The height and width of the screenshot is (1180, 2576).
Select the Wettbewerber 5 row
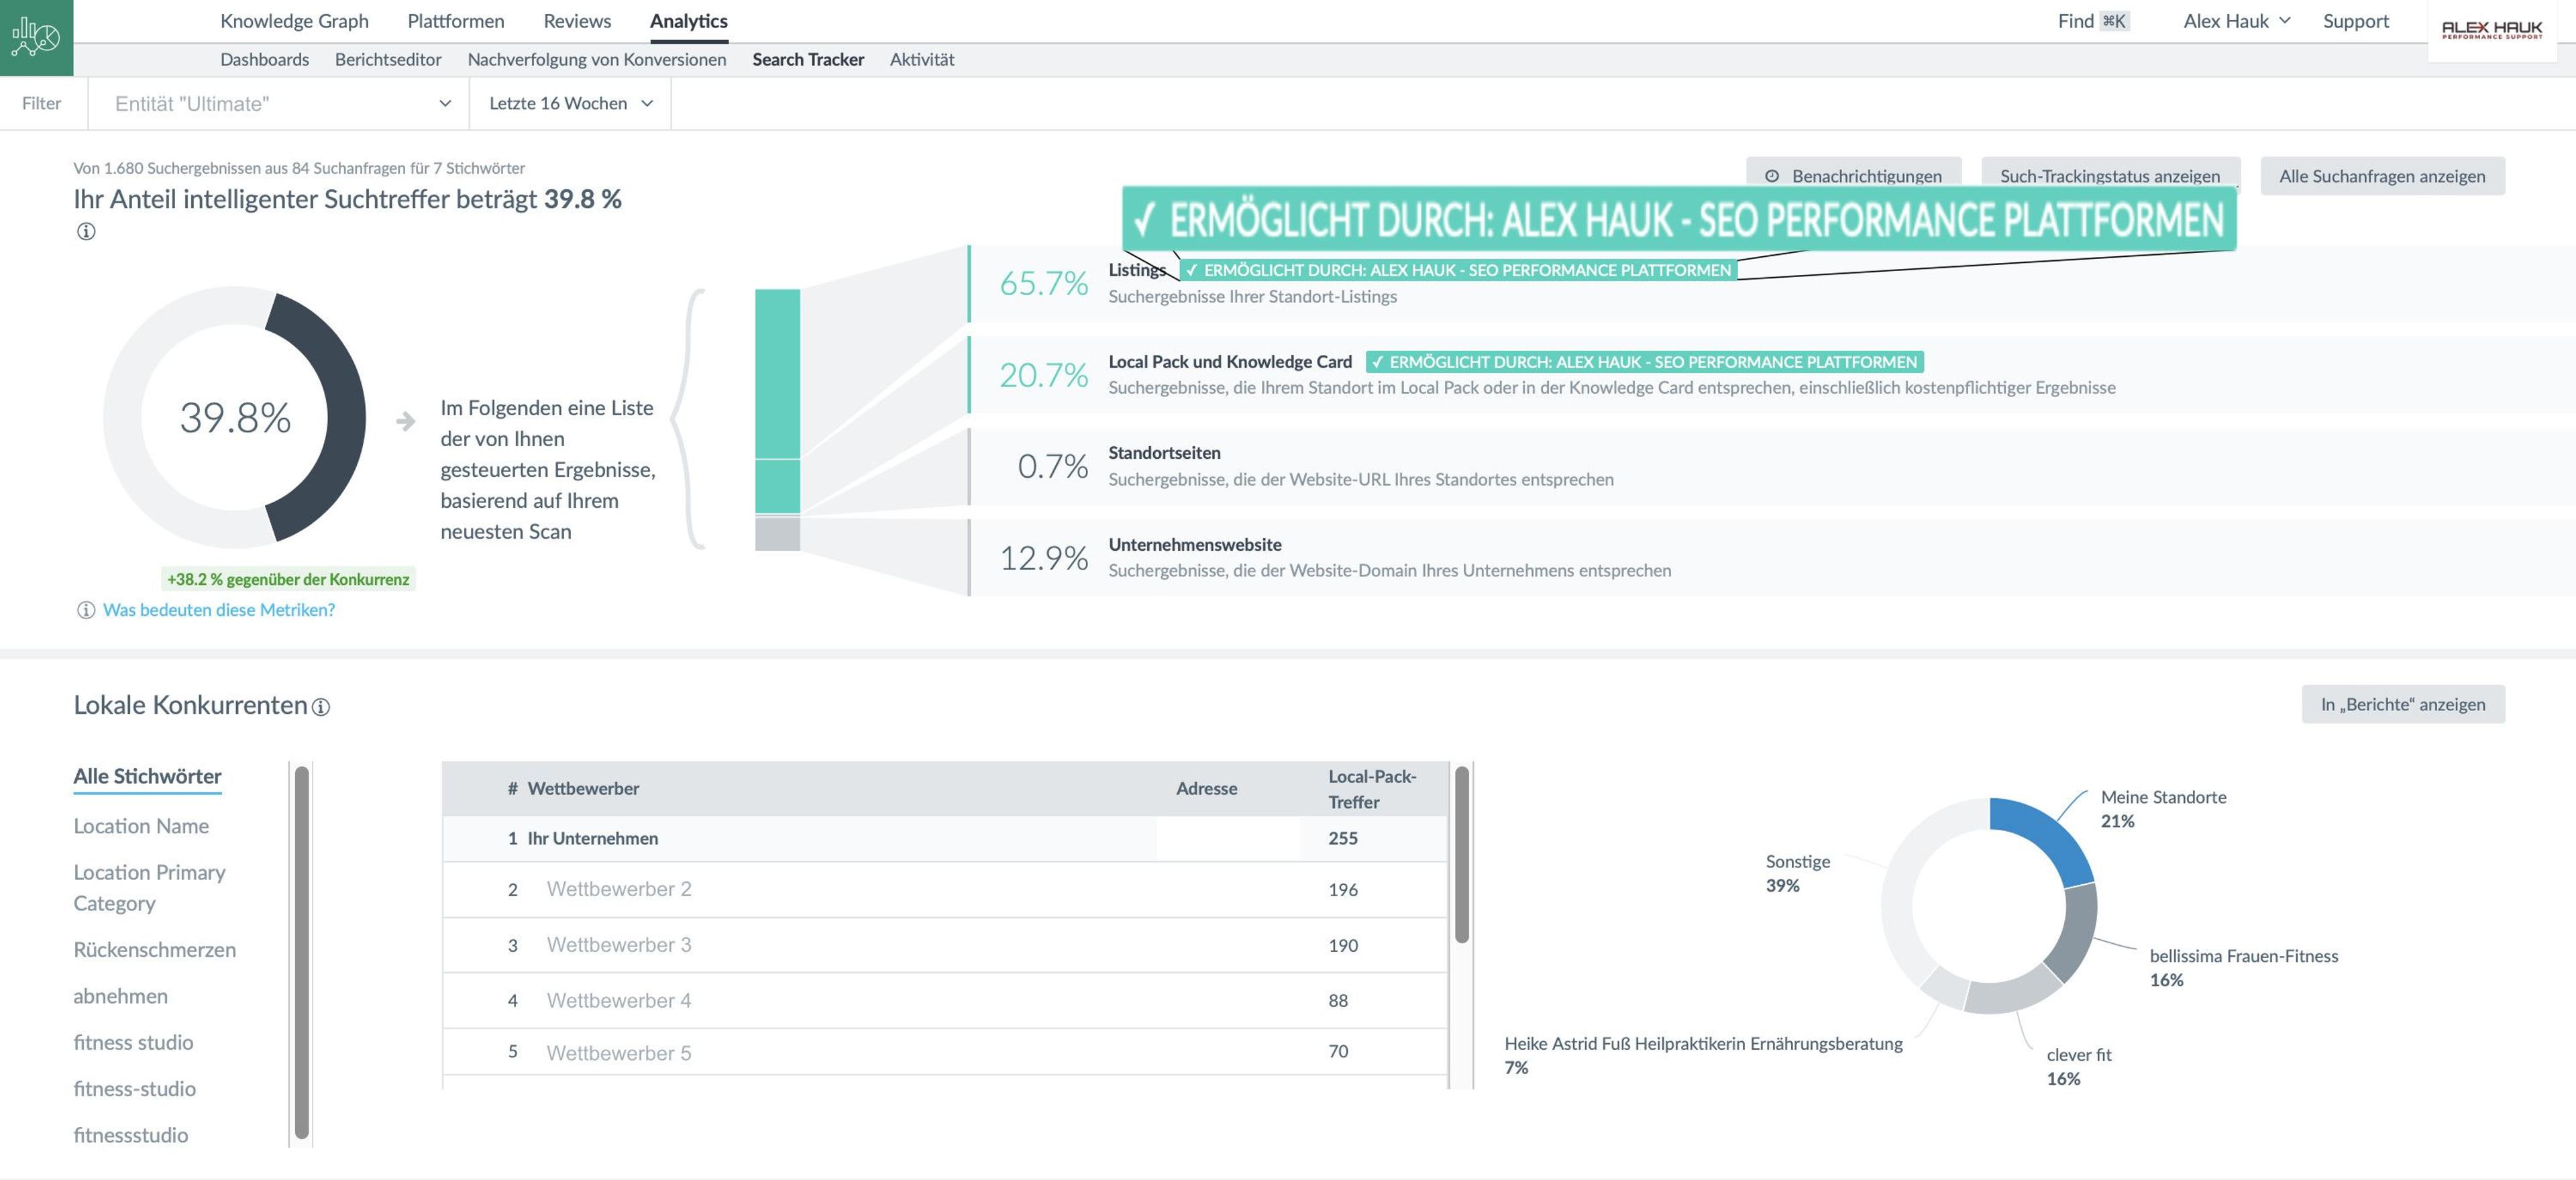point(945,1052)
